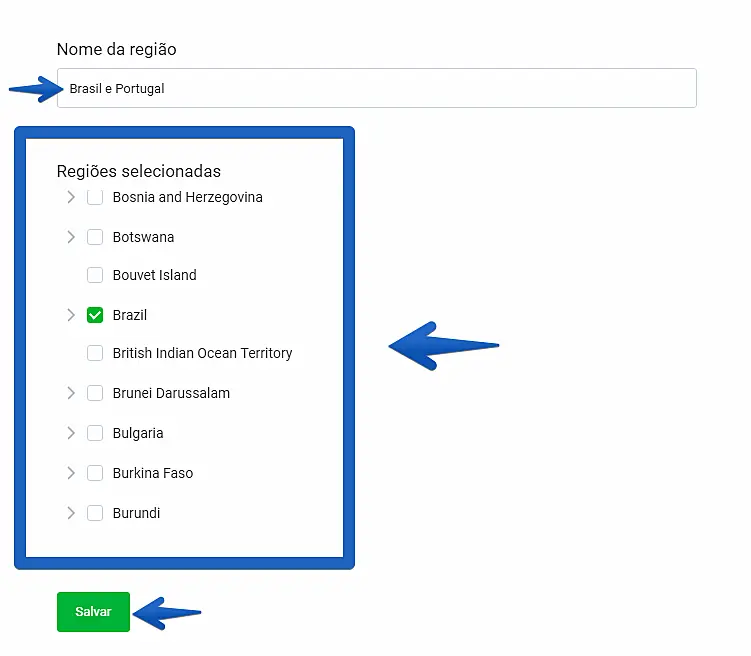This screenshot has height=656, width=751.
Task: Check the Bulgaria checkbox
Action: point(95,433)
